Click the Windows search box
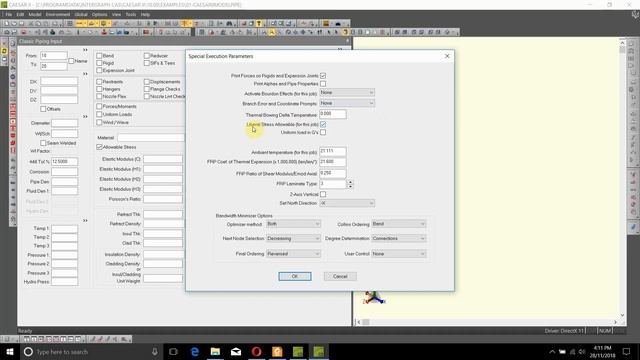 coord(90,351)
